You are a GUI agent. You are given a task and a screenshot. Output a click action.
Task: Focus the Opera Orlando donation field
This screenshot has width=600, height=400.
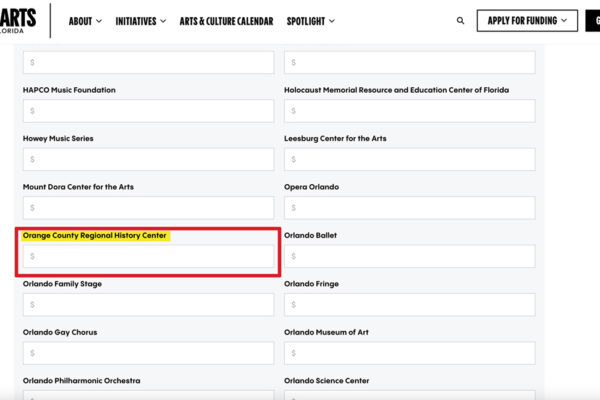click(409, 208)
